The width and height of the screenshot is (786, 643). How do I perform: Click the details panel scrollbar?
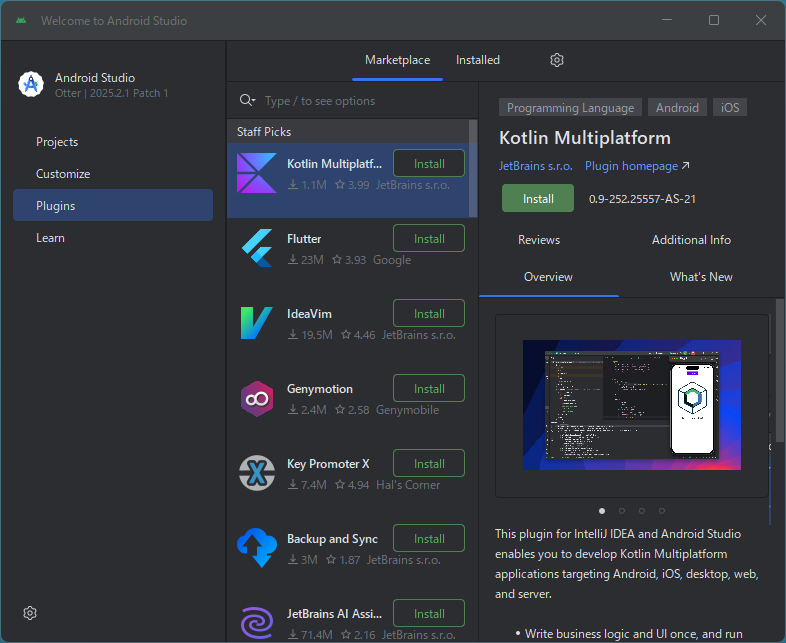pyautogui.click(x=779, y=370)
